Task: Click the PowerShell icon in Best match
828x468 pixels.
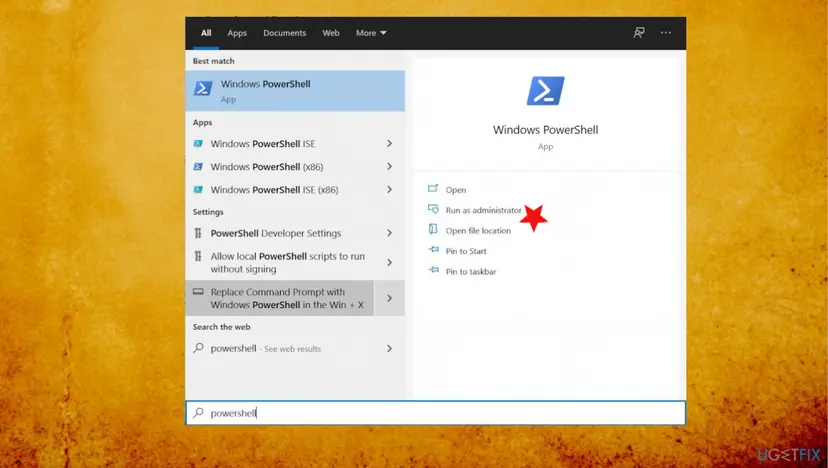Action: [203, 88]
